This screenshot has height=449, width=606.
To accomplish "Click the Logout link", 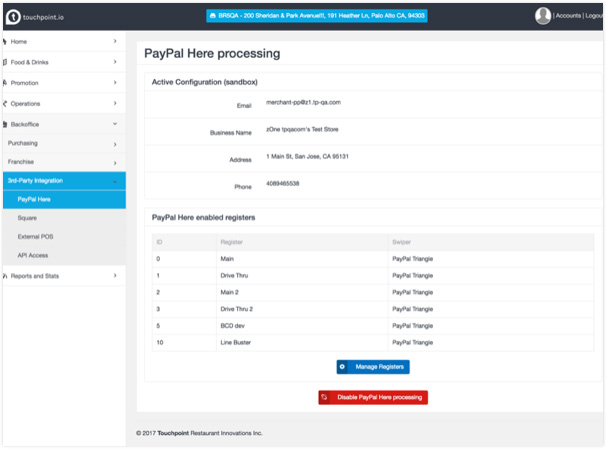I will tap(594, 16).
